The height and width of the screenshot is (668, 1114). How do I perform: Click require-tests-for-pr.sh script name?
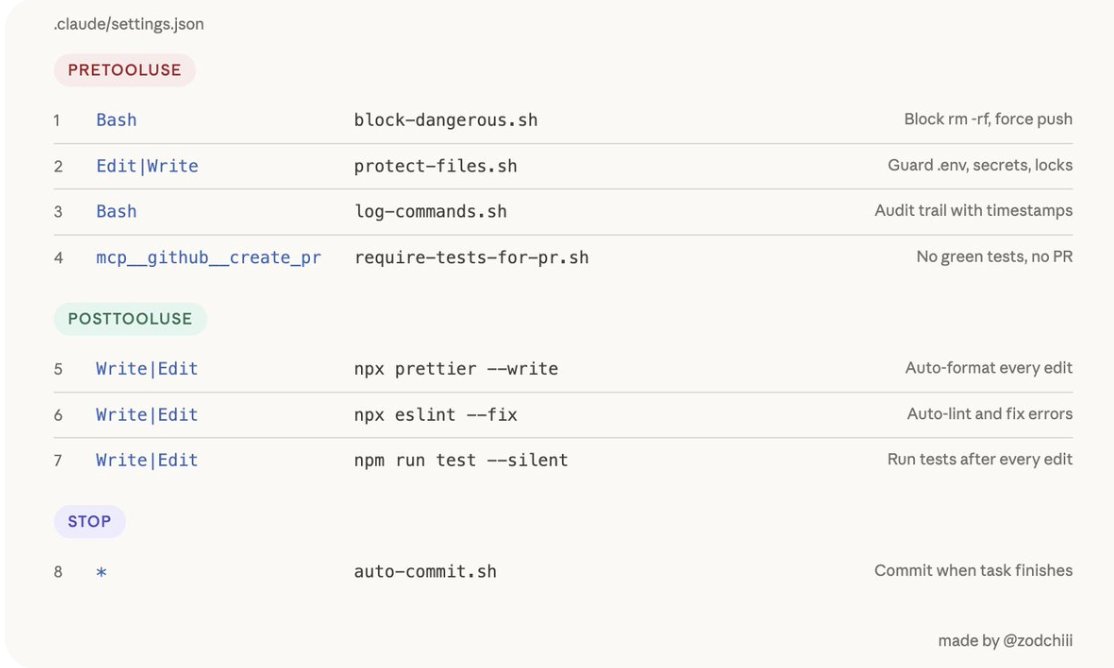tap(471, 257)
